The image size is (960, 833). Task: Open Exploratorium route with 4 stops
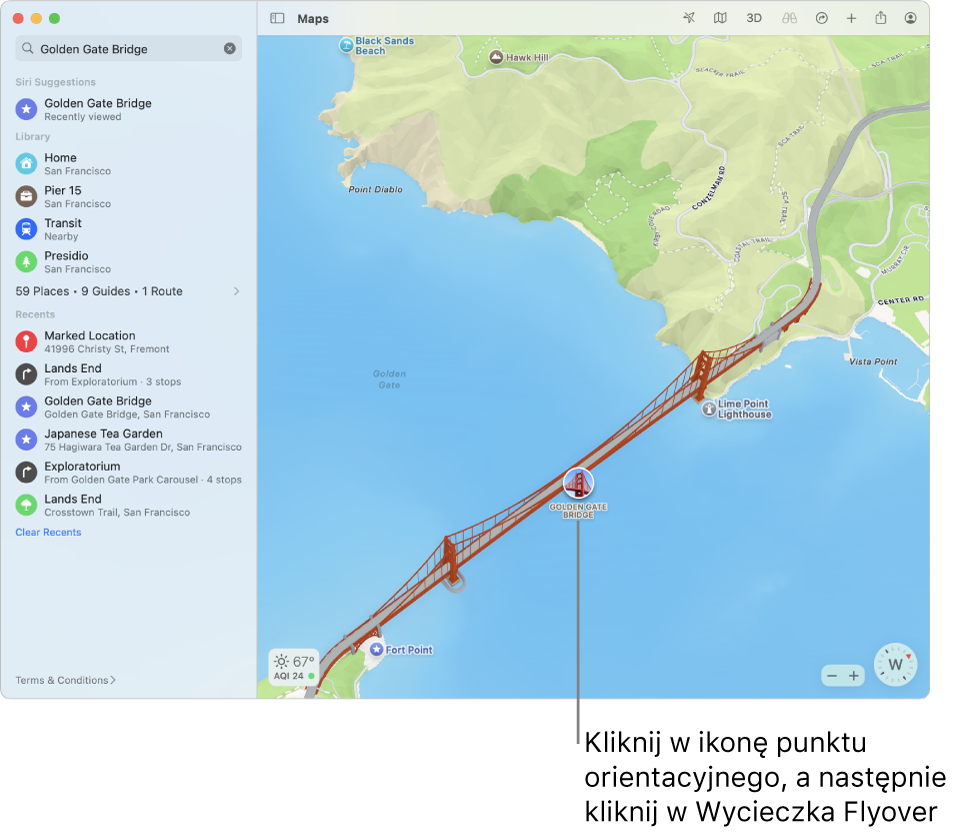(x=129, y=472)
